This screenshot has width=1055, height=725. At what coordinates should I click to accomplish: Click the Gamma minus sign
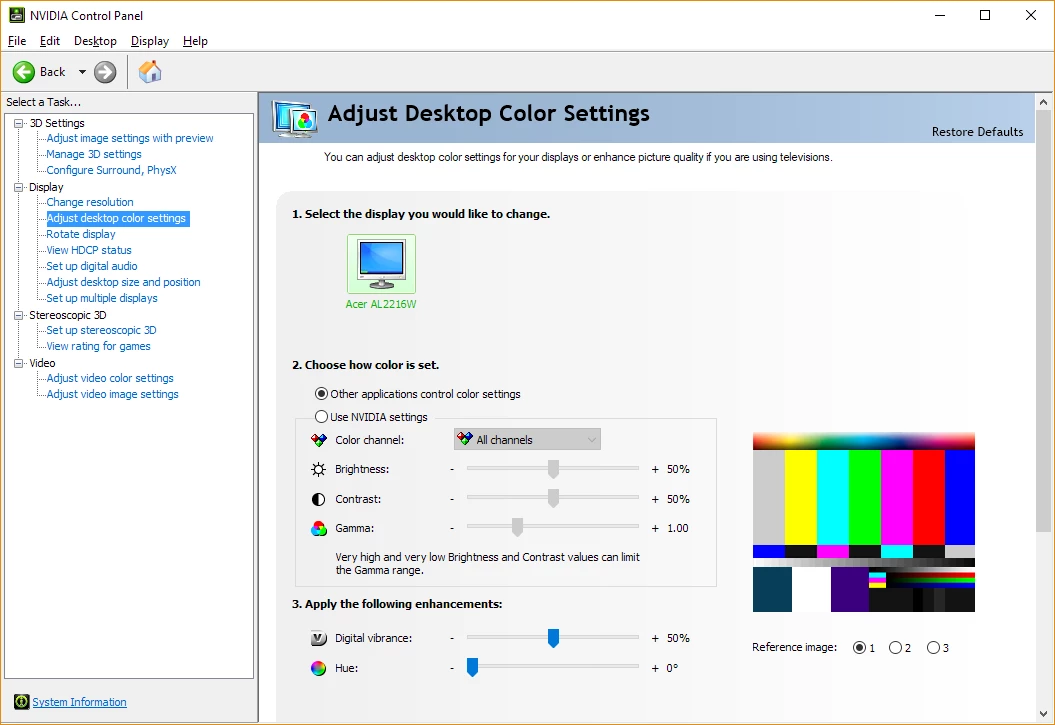tap(452, 529)
